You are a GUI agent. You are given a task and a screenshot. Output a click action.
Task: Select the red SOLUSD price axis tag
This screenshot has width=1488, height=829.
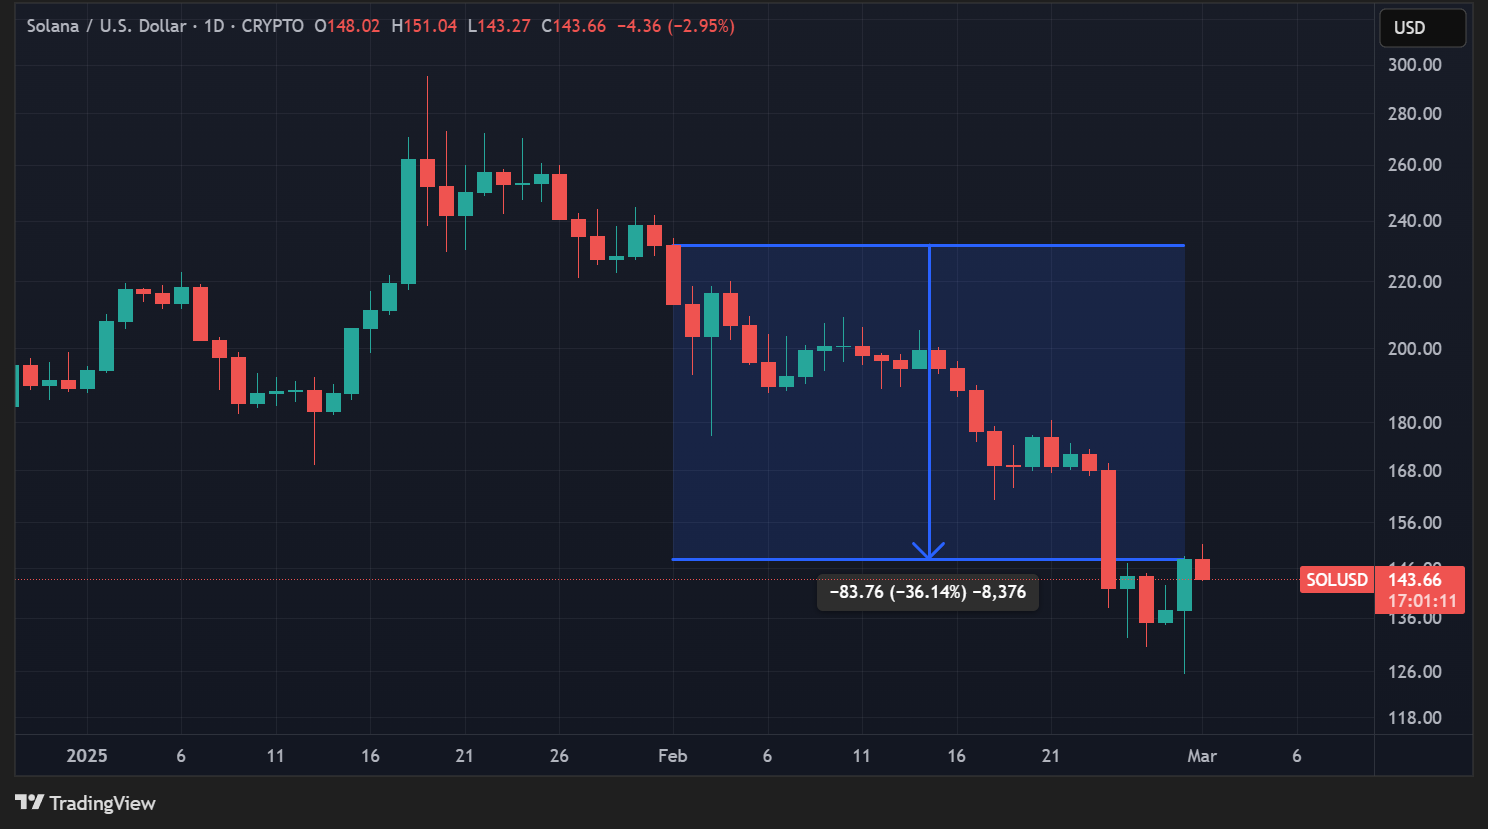coord(1336,580)
